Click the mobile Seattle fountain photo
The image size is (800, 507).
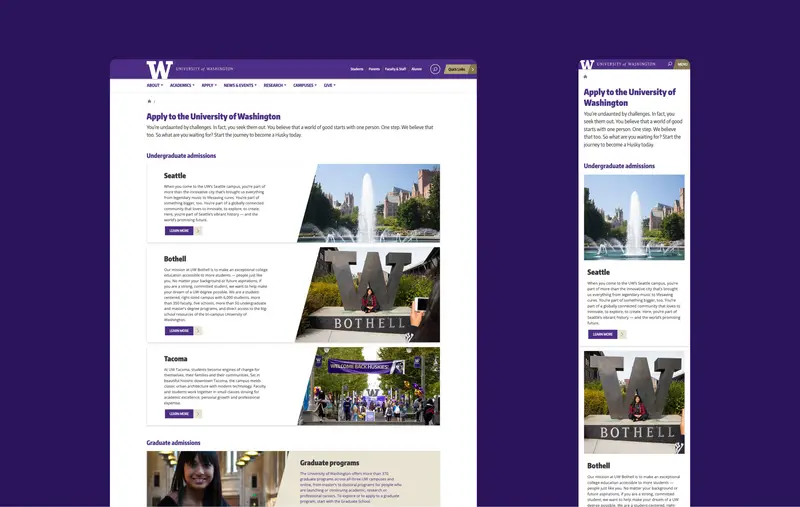click(634, 217)
